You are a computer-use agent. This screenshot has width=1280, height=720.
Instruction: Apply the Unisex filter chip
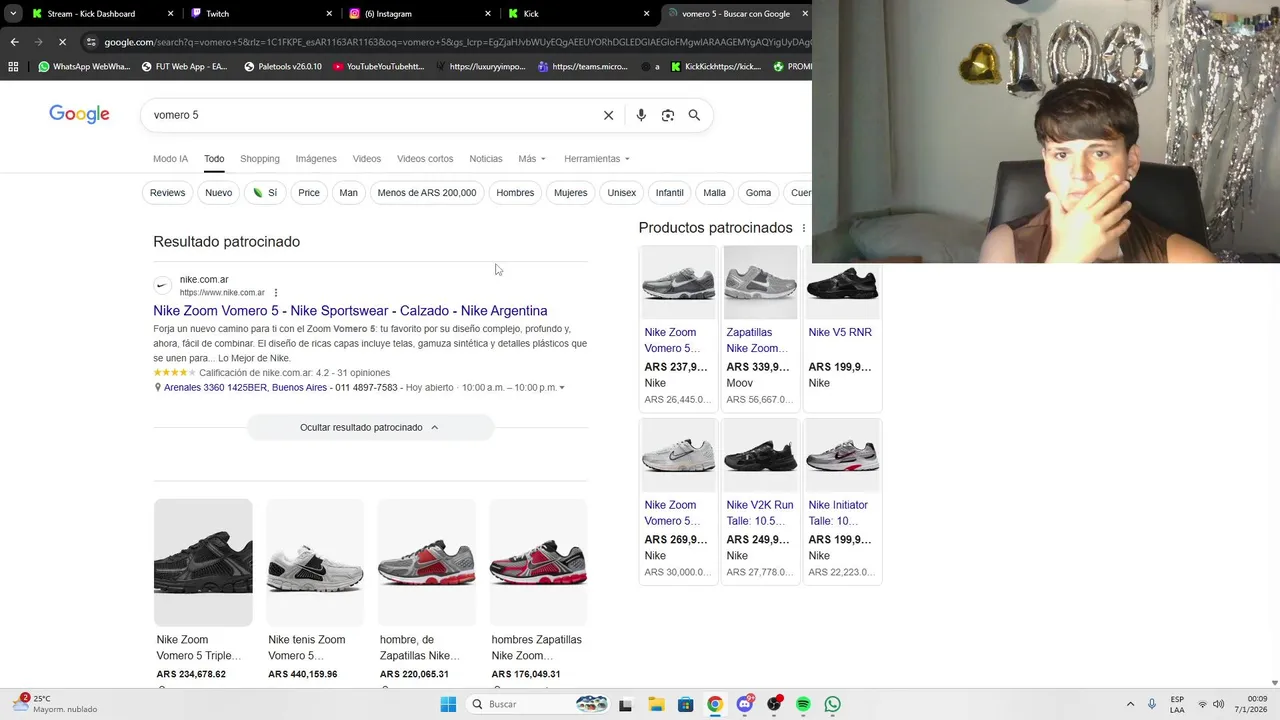[621, 193]
